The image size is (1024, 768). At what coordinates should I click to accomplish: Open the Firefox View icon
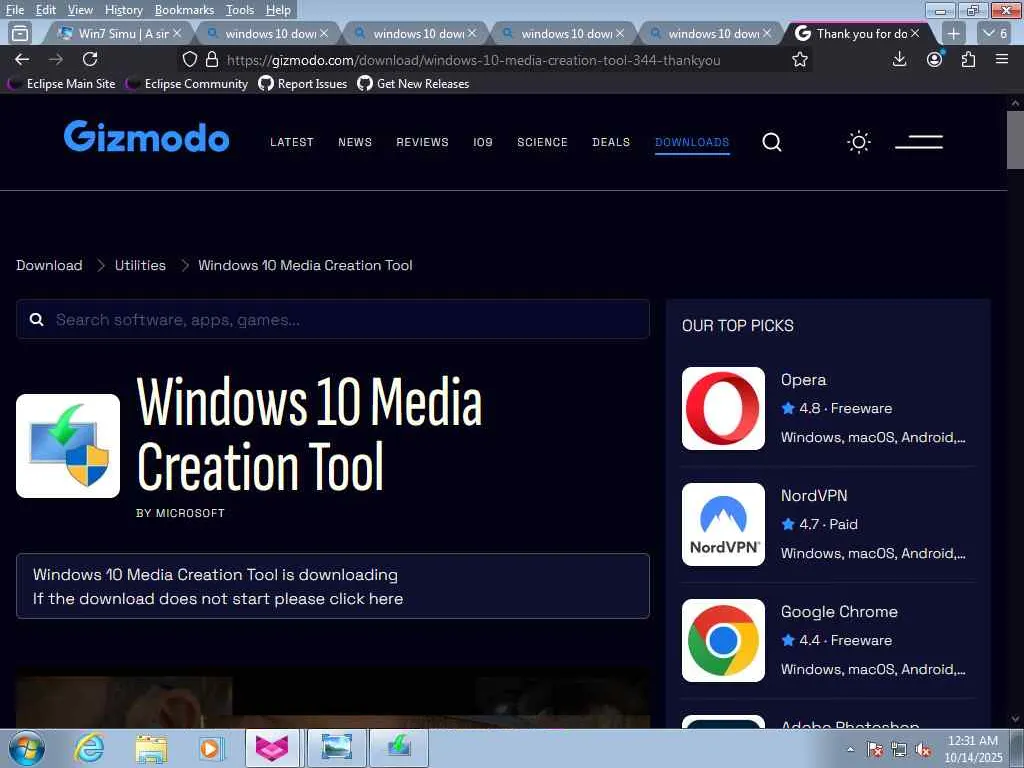coord(20,33)
